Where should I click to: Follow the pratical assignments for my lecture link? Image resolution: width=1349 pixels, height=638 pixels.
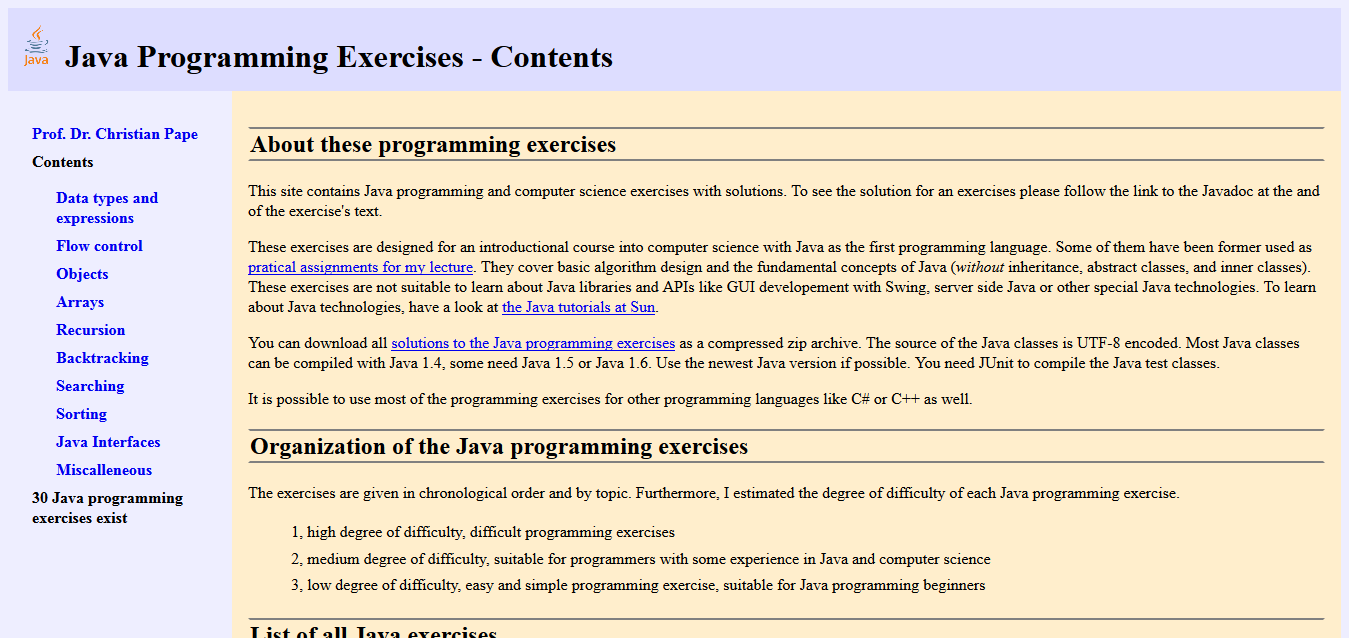tap(360, 266)
